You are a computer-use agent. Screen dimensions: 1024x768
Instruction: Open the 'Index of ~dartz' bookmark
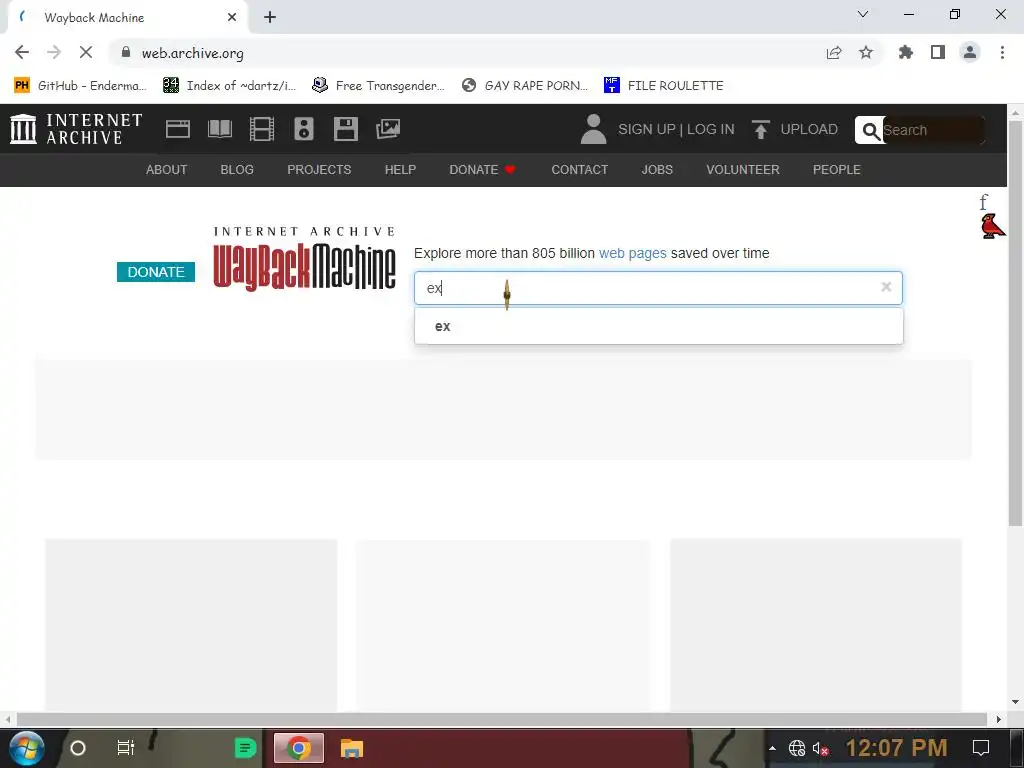coord(230,86)
